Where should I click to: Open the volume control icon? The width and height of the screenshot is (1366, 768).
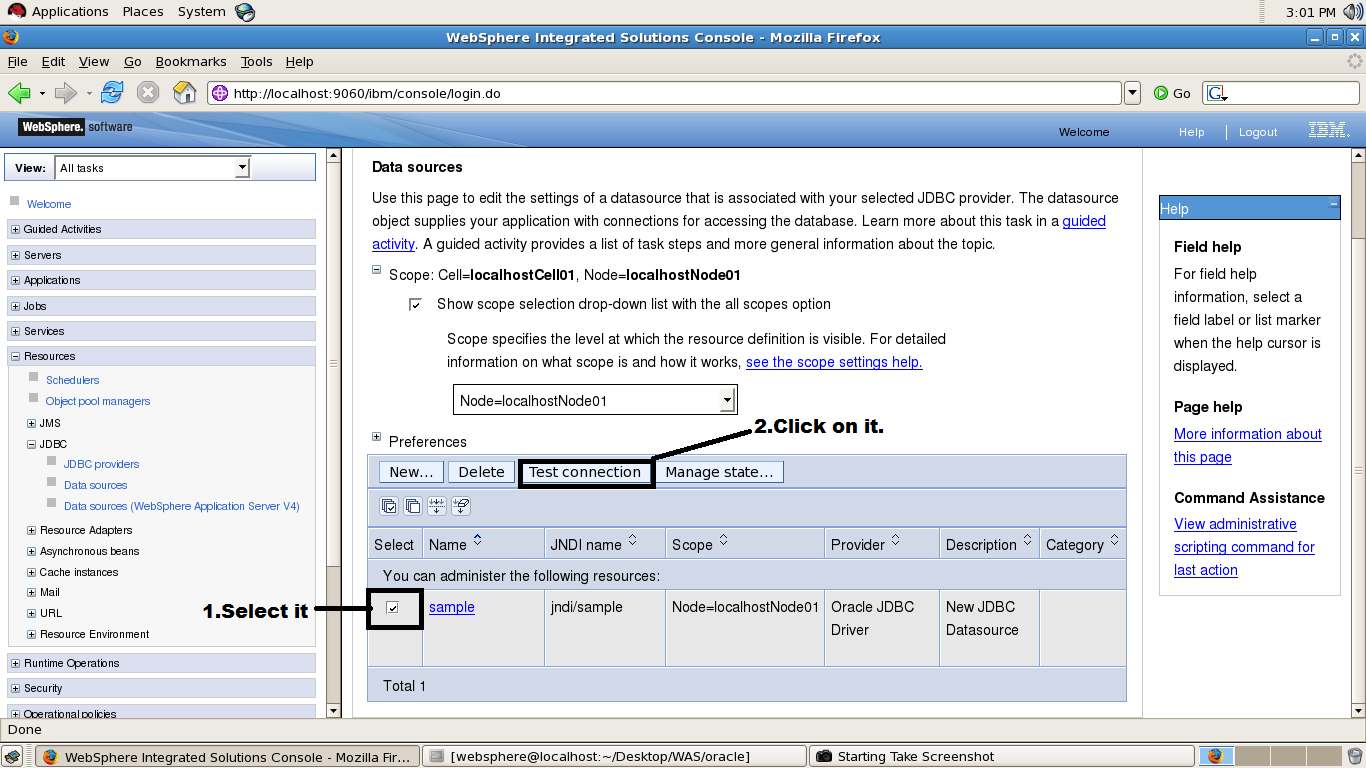(1352, 12)
